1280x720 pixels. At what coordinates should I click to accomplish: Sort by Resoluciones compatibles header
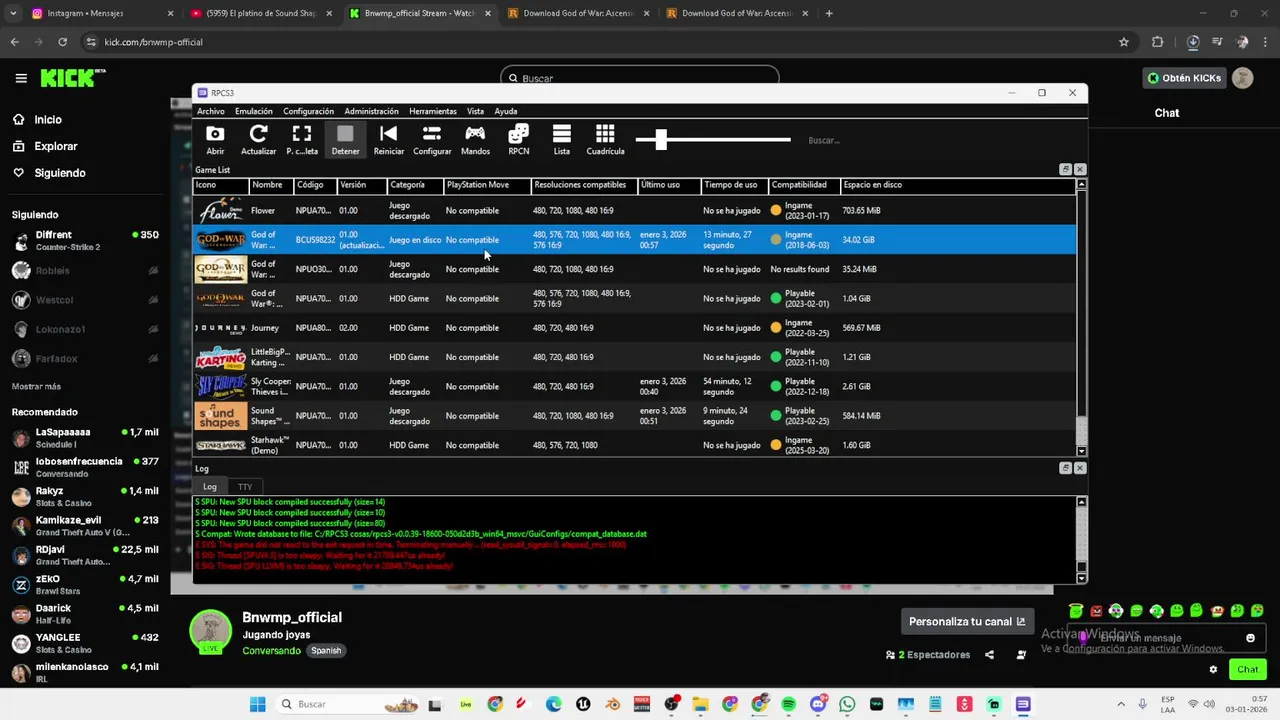click(584, 185)
